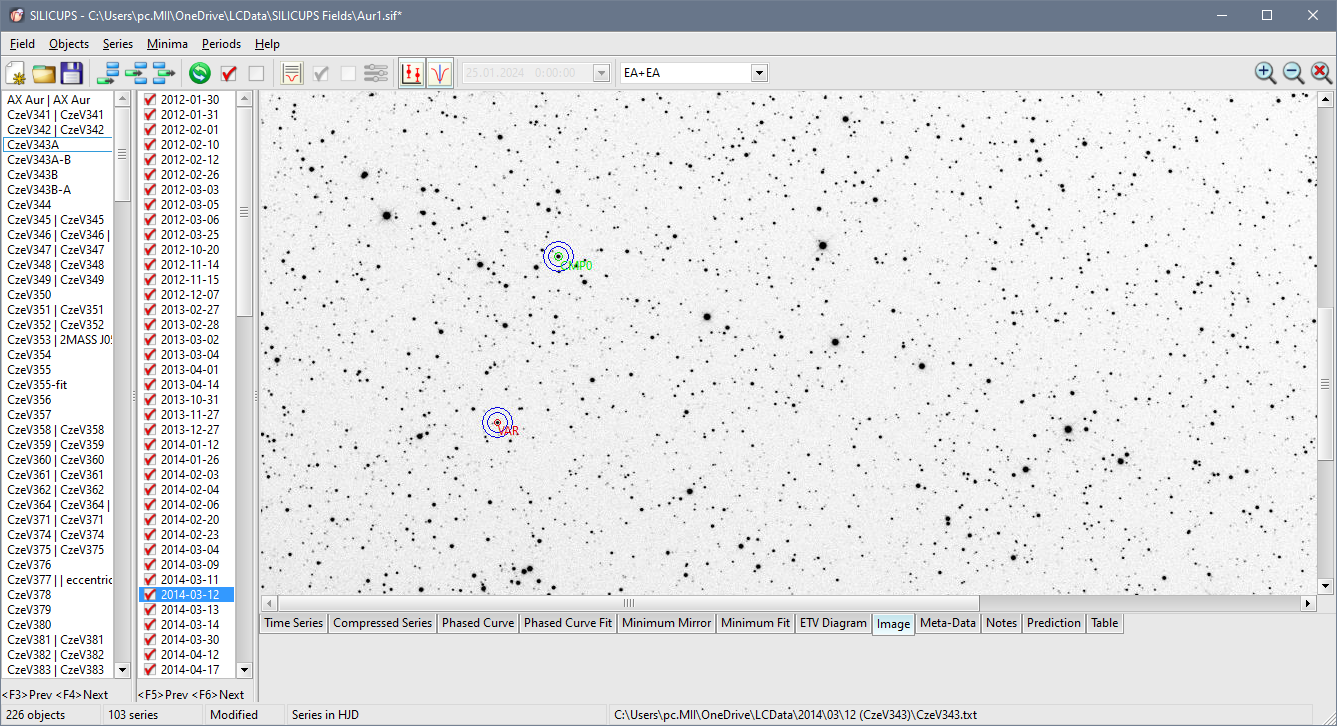Click image horizontal scroll-left arrow
Image resolution: width=1337 pixels, height=726 pixels.
pos(269,603)
